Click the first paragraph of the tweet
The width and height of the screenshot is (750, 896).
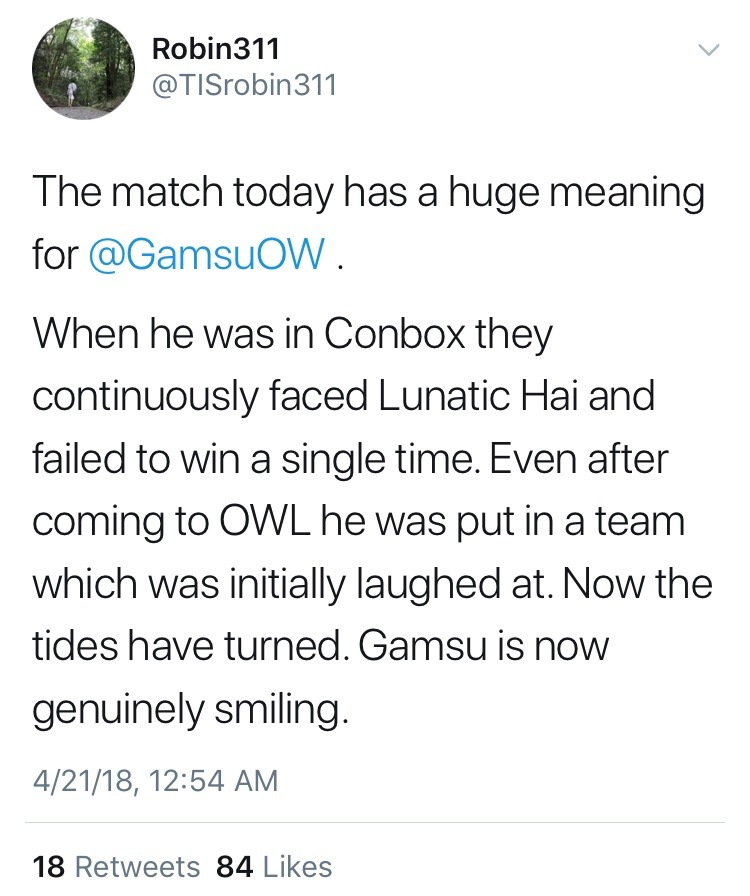coord(368,223)
